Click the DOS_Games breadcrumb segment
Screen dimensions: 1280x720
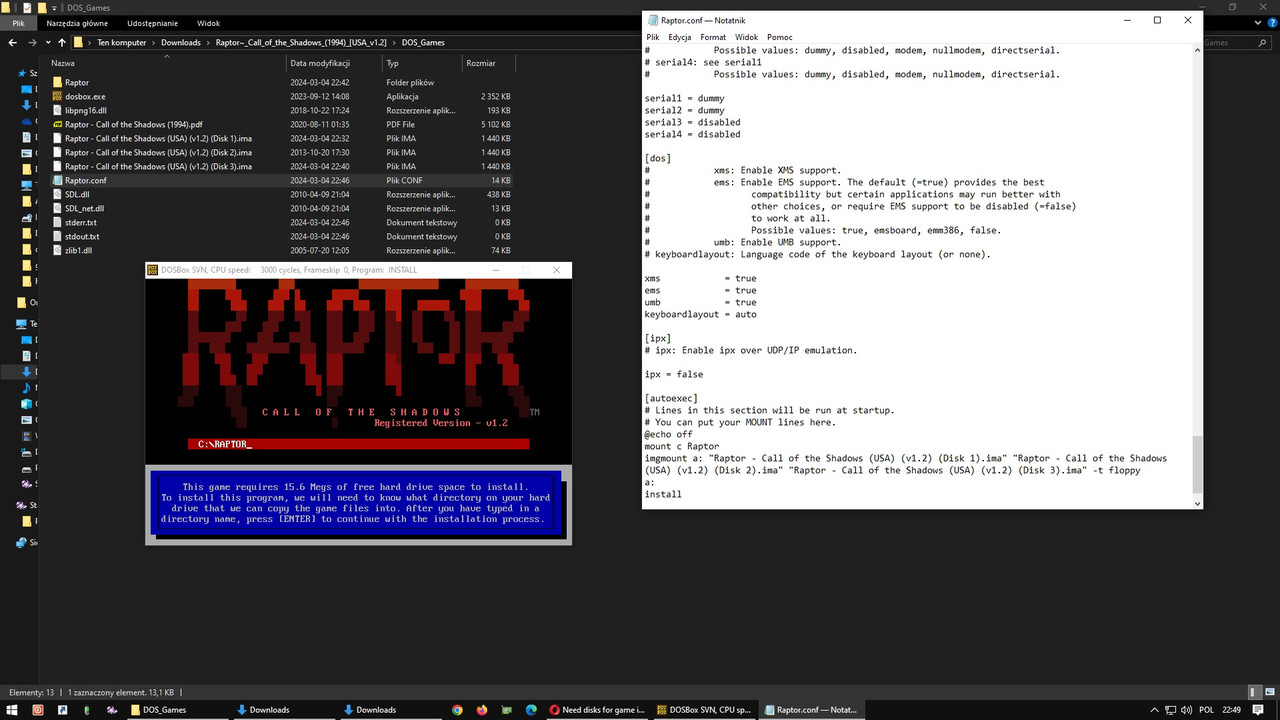[x=423, y=43]
